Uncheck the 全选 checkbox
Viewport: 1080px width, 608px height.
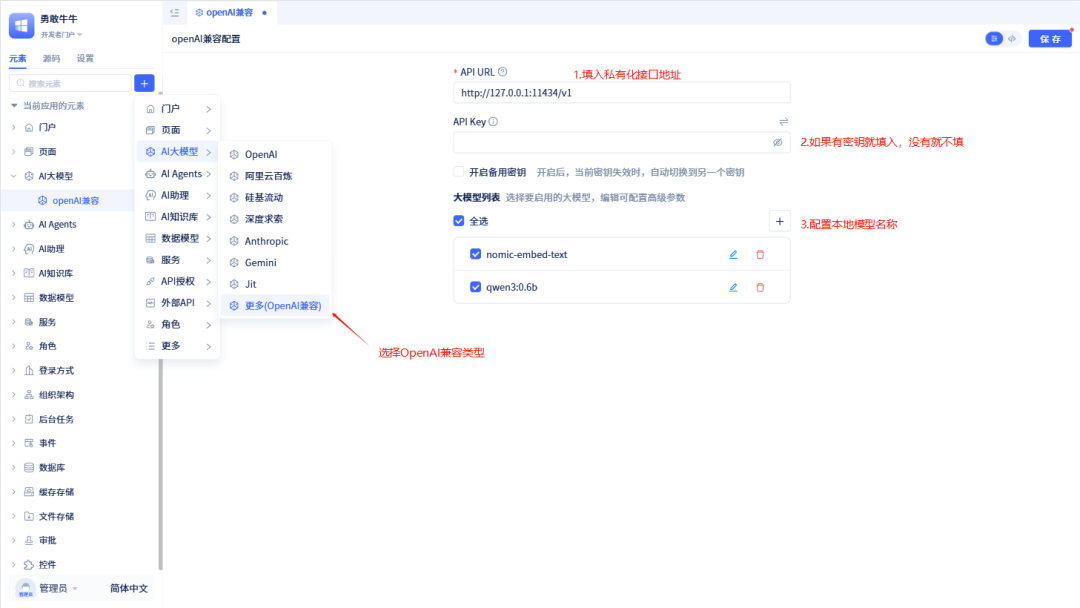[x=459, y=221]
